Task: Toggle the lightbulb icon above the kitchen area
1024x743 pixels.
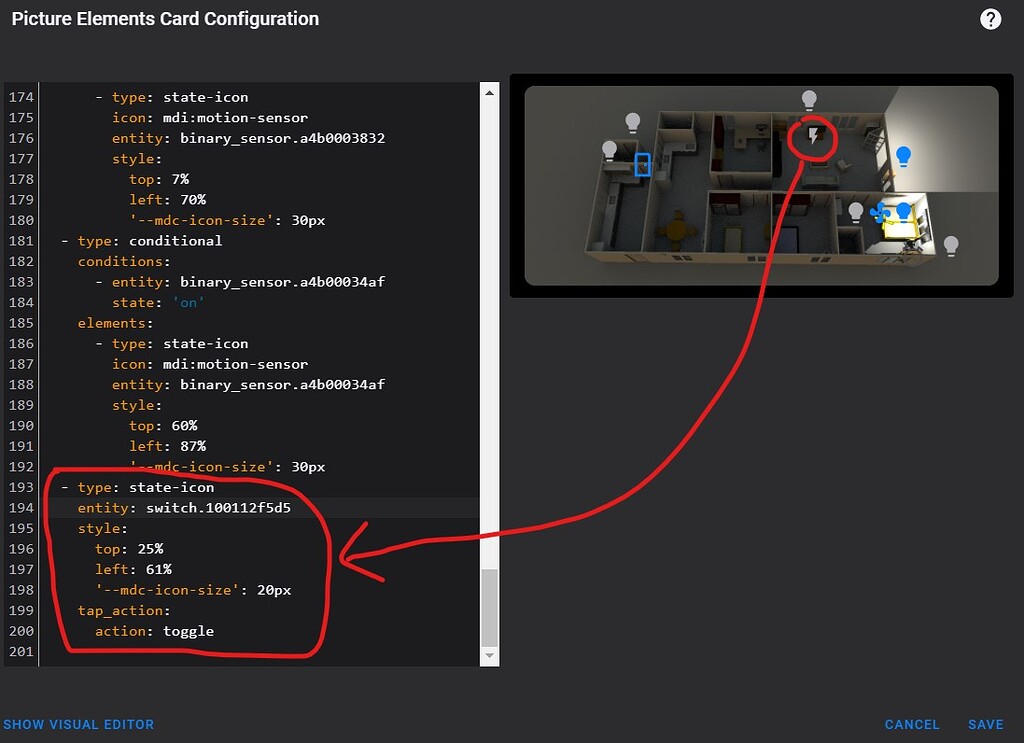Action: pos(631,122)
